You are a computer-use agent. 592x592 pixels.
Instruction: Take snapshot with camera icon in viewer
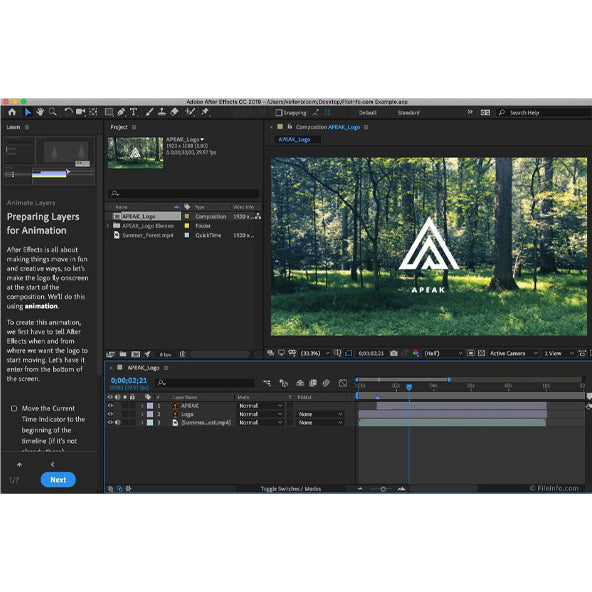coord(394,353)
